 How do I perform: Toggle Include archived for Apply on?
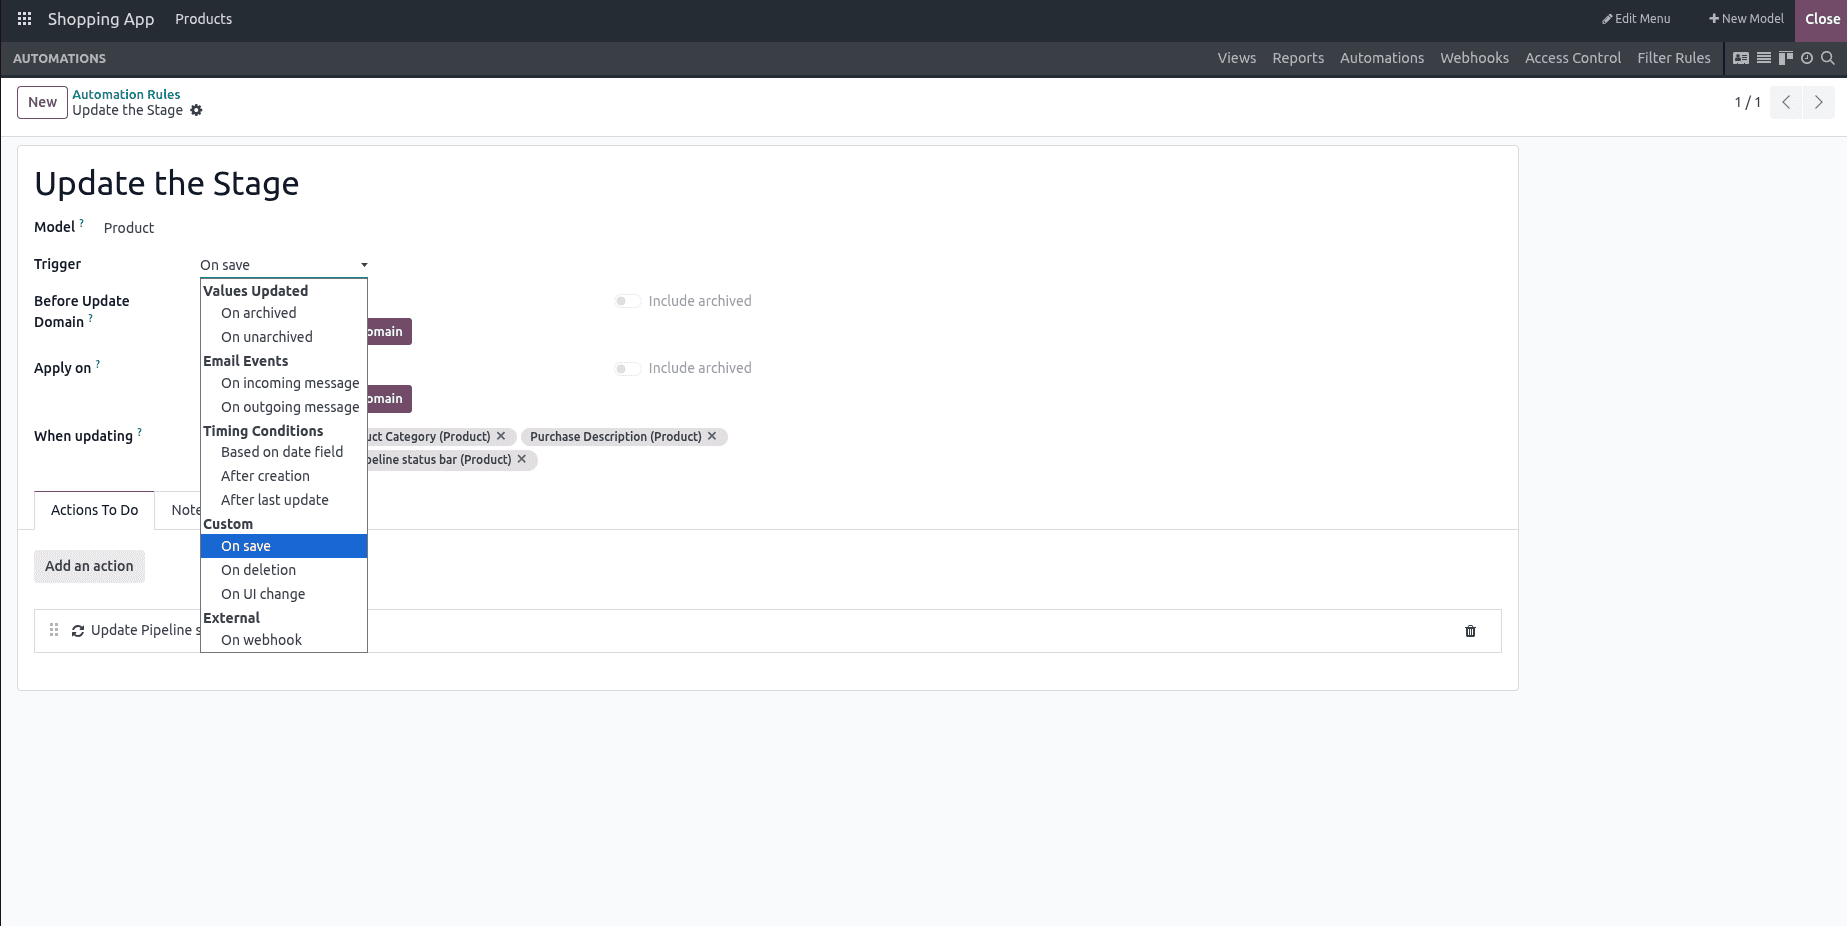tap(627, 368)
